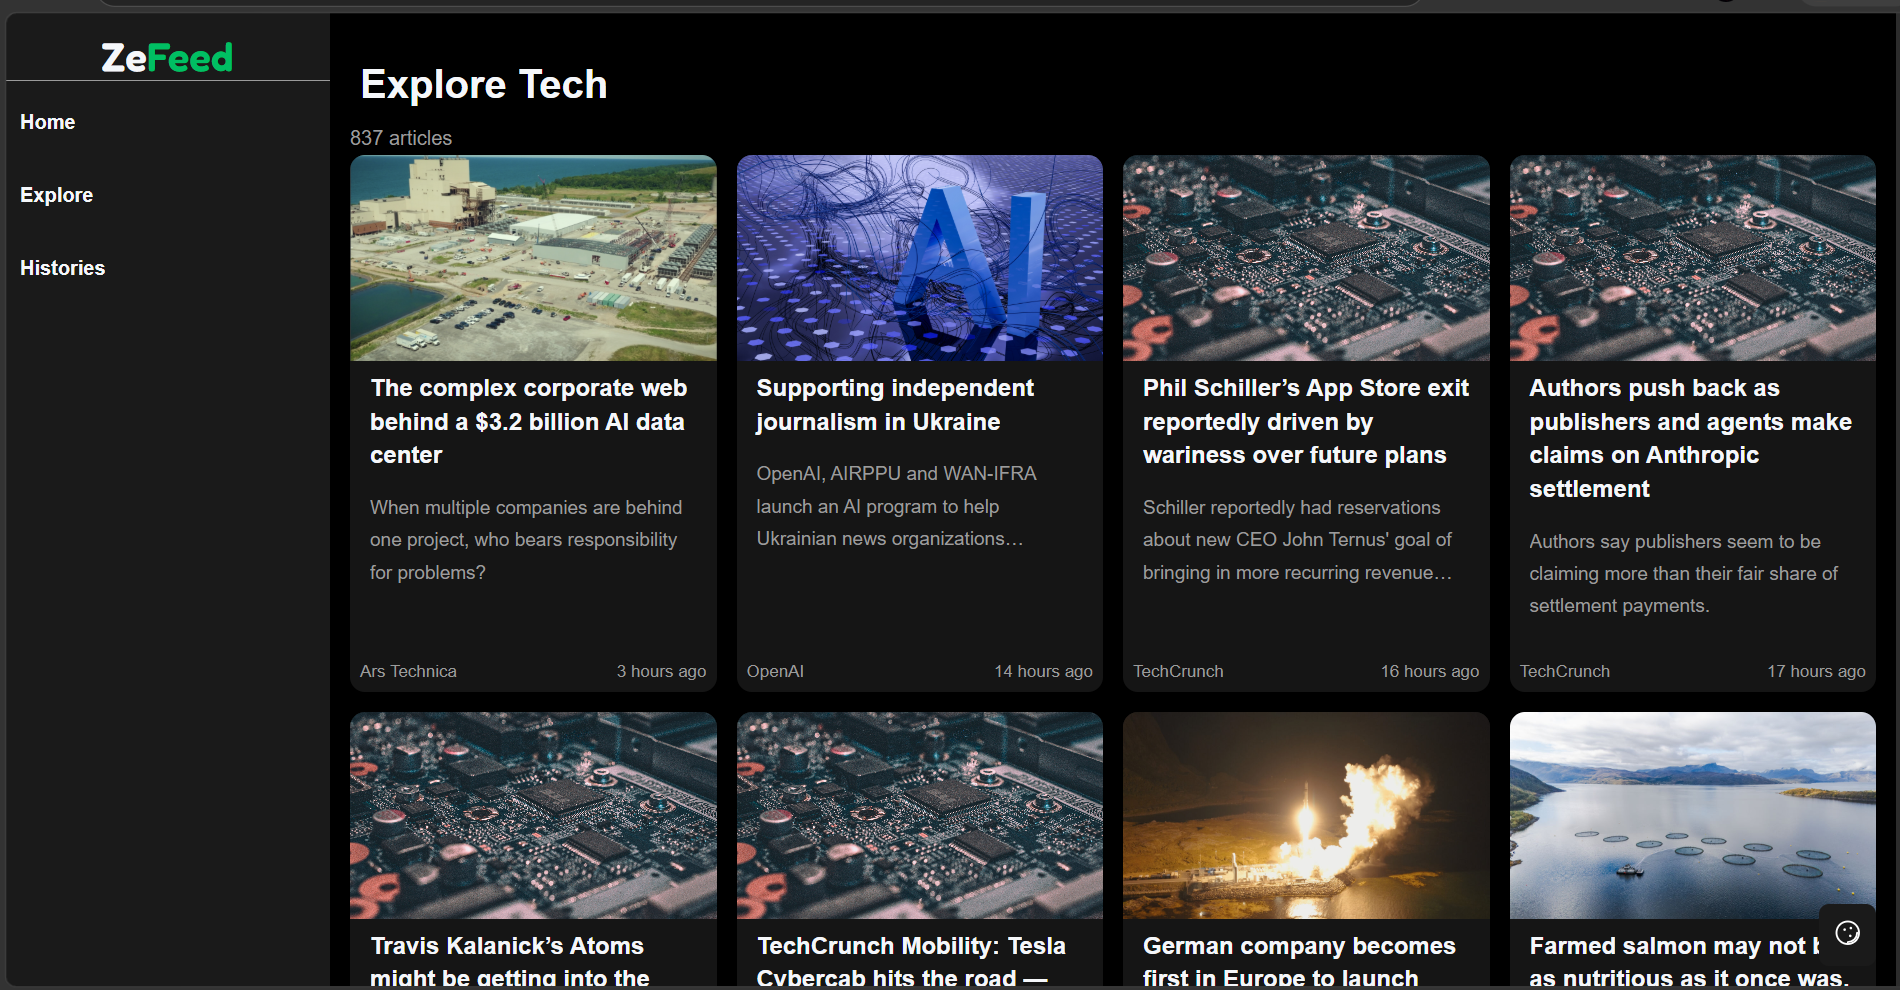The height and width of the screenshot is (990, 1900).
Task: Click 'OpenAI, AIRPPU and WAN-IFRA' summary
Action: click(x=896, y=506)
